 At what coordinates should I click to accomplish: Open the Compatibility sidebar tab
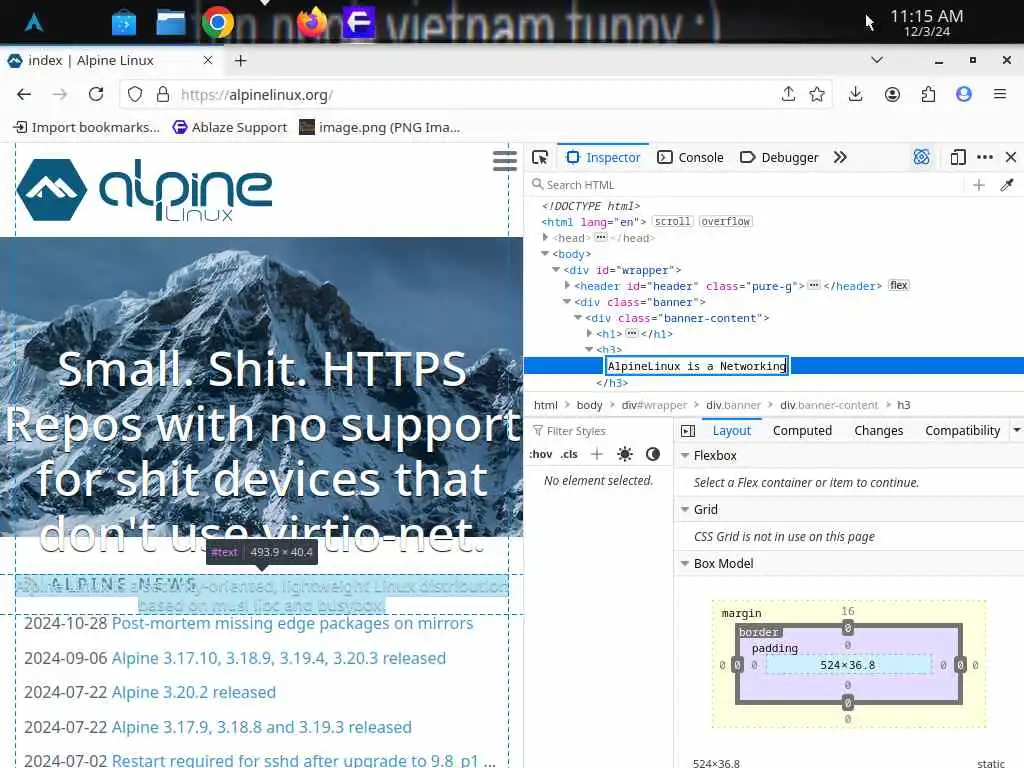point(963,430)
